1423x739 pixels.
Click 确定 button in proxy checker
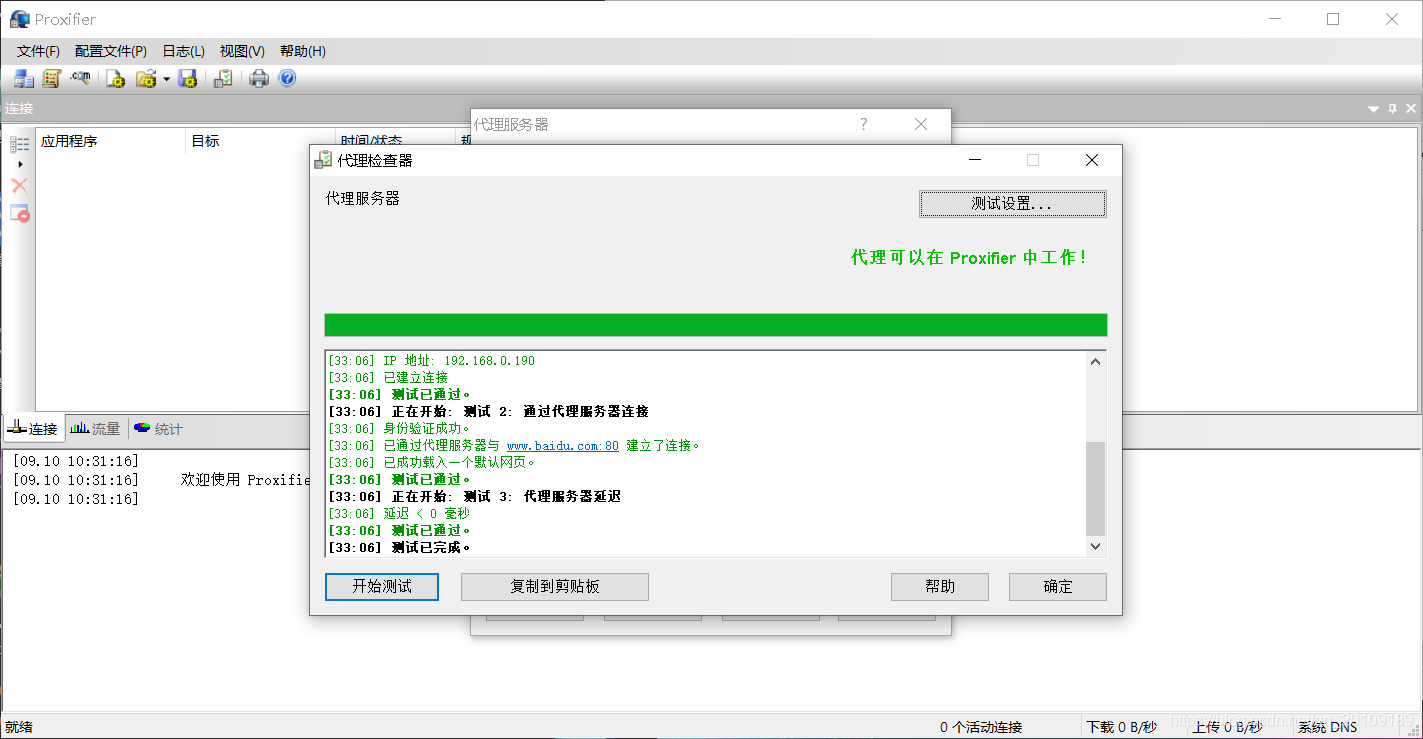(1058, 587)
